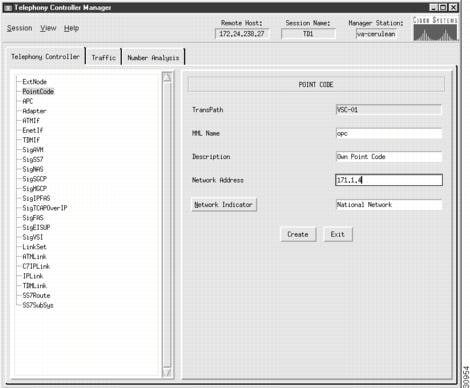
Task: Click the tree scrollbar down arrow
Action: point(167,372)
